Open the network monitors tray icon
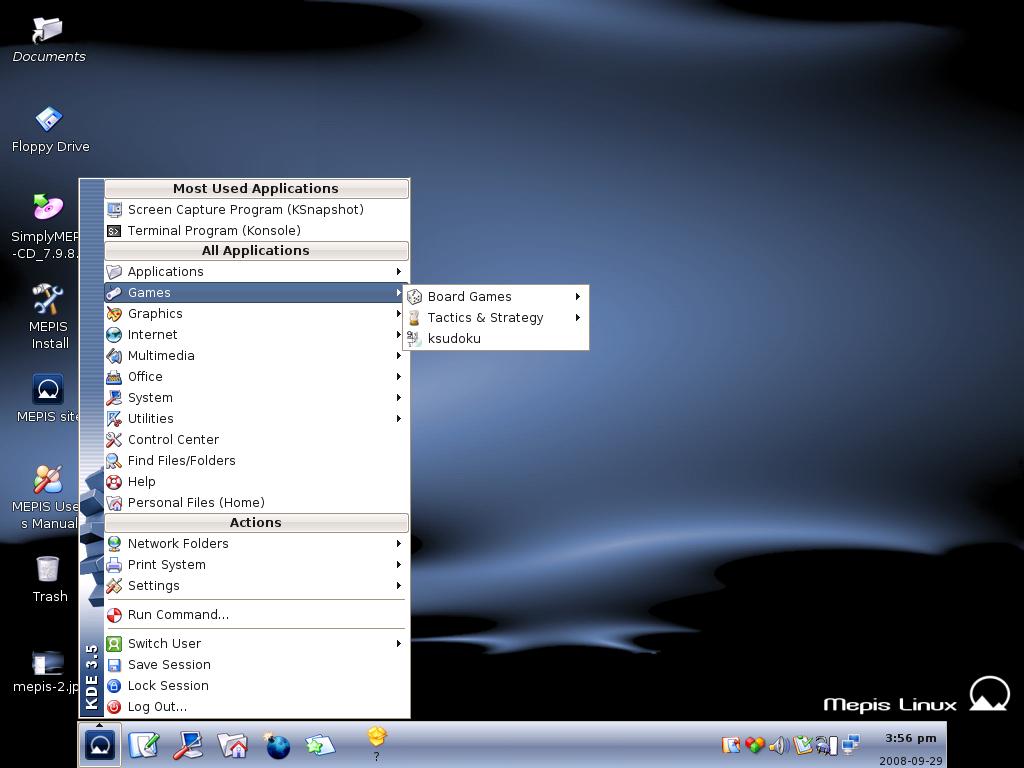Image resolution: width=1024 pixels, height=768 pixels. (x=851, y=744)
